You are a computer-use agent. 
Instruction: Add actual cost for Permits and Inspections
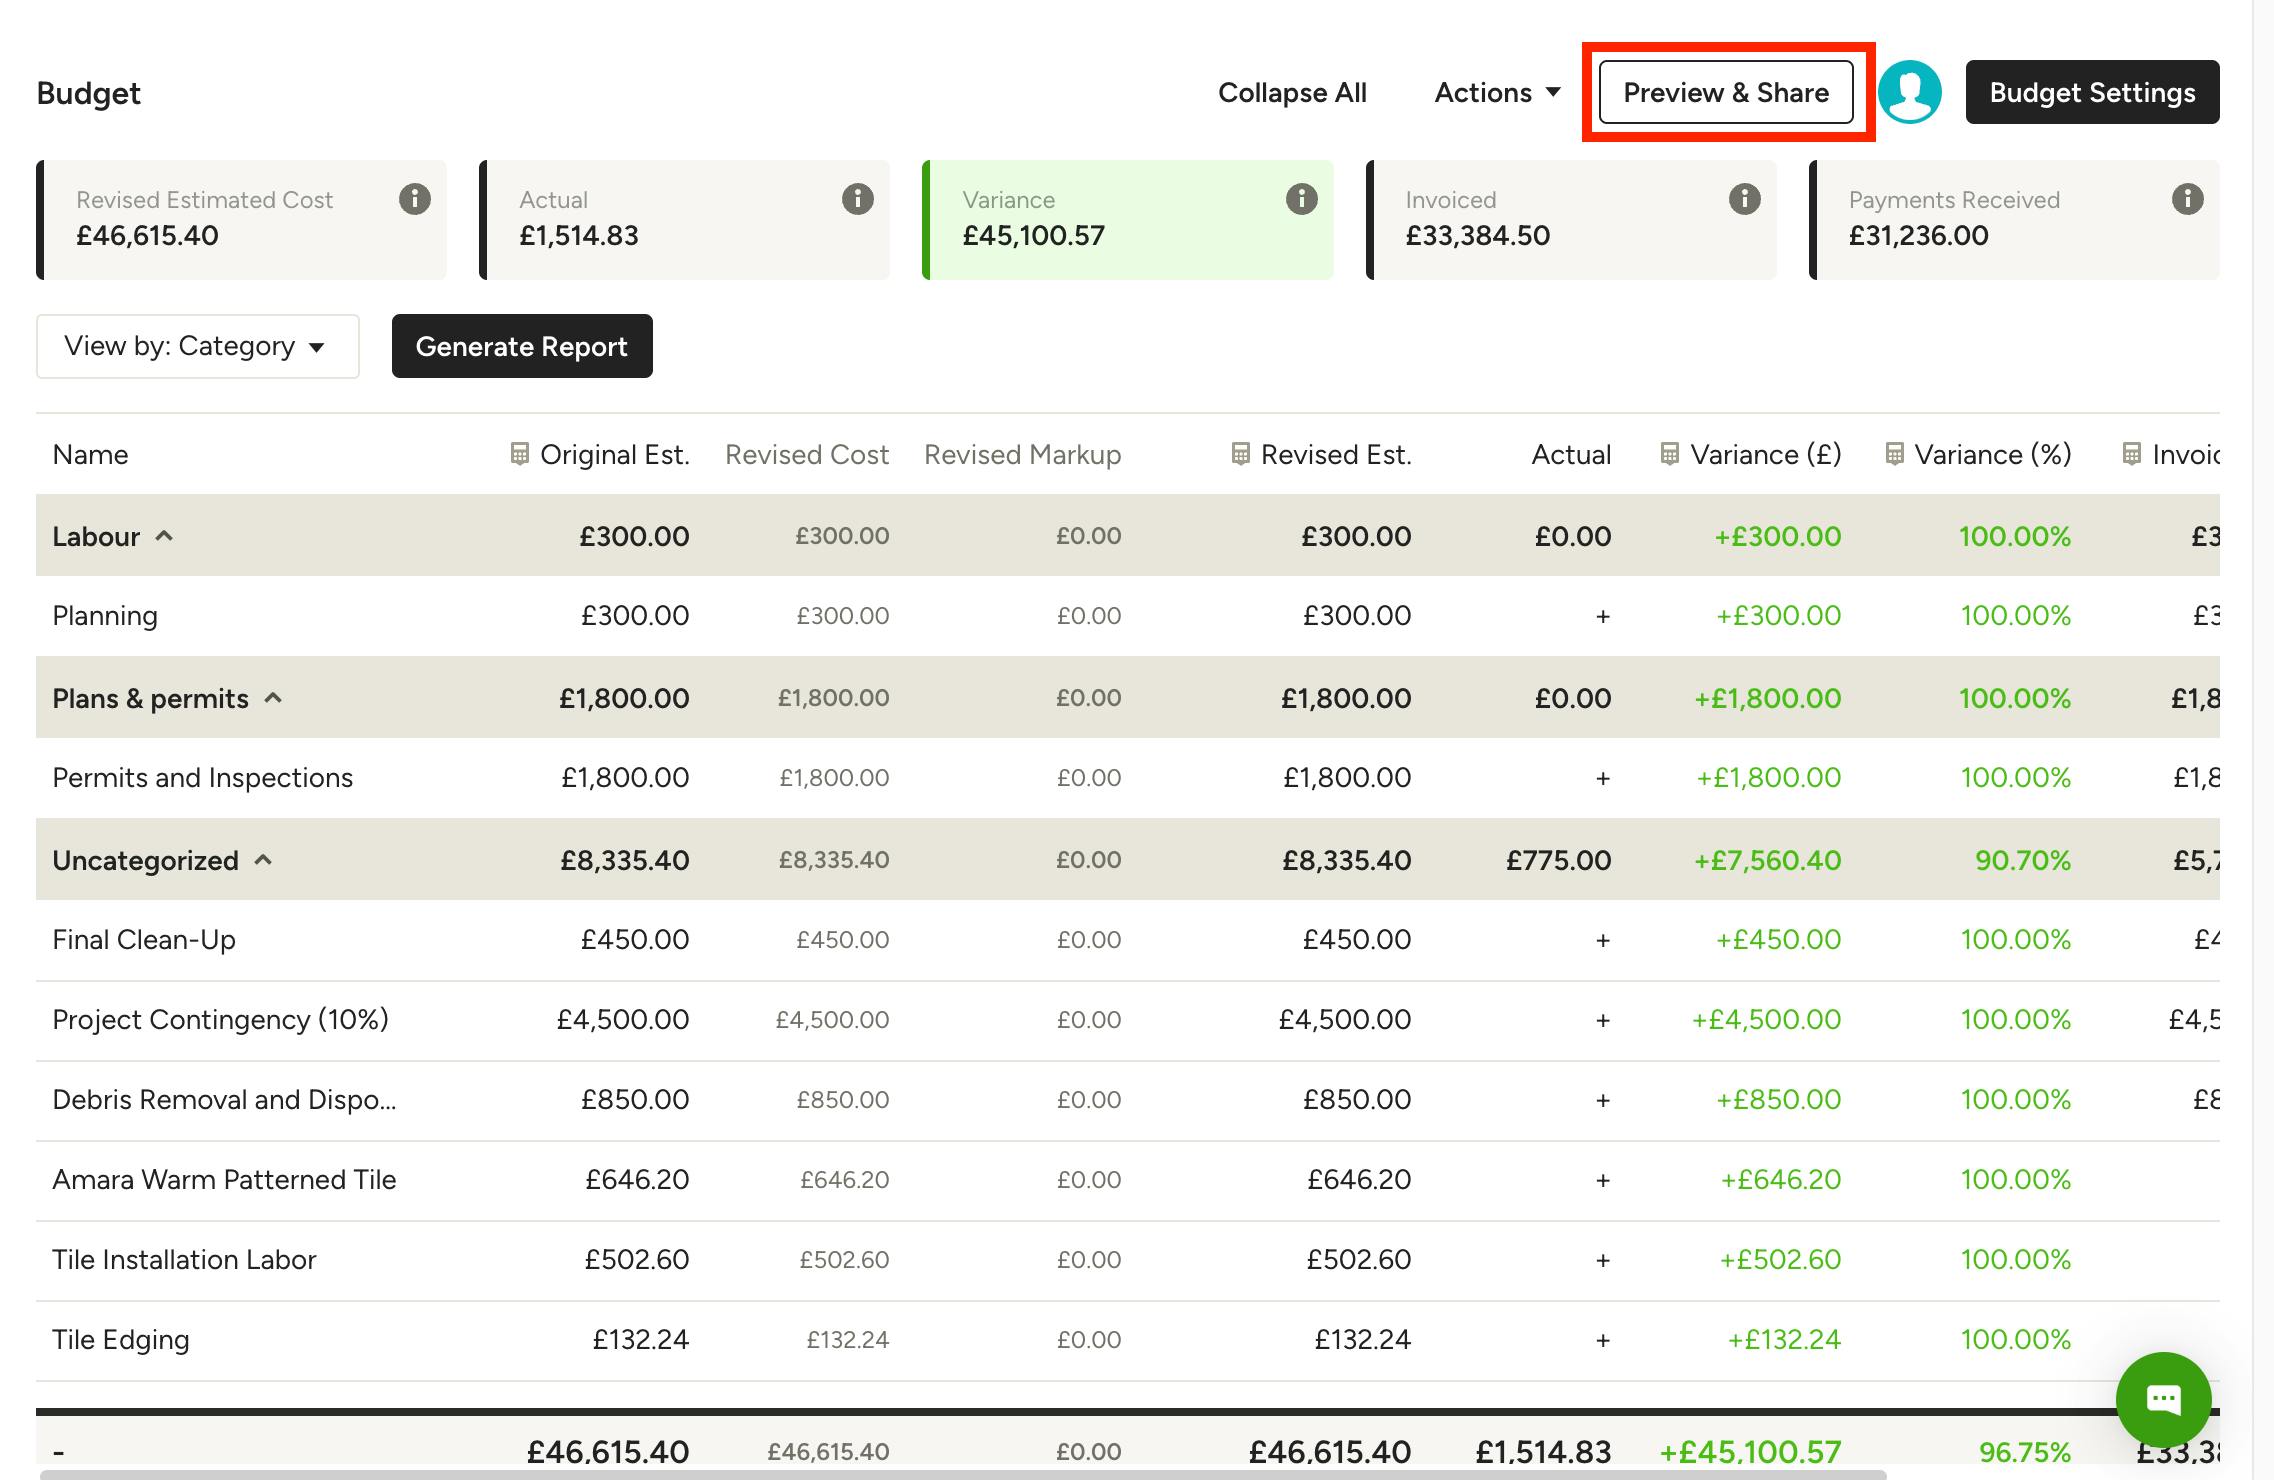(x=1603, y=778)
